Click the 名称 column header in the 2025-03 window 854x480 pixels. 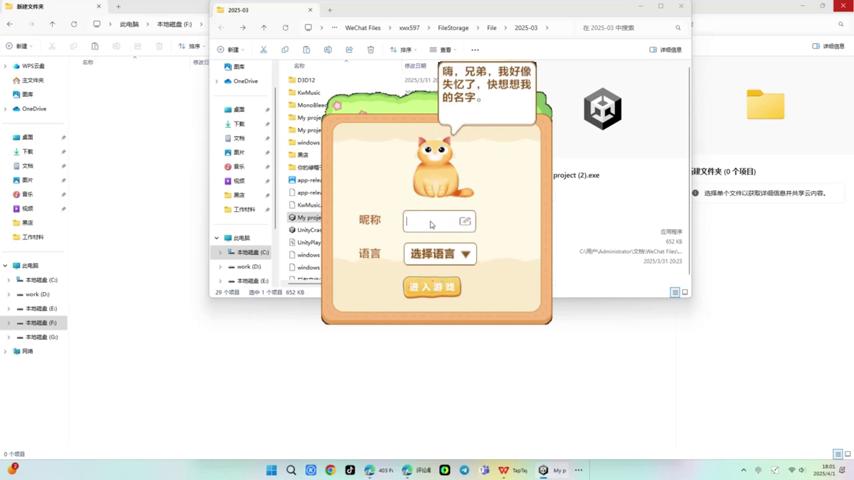(300, 66)
